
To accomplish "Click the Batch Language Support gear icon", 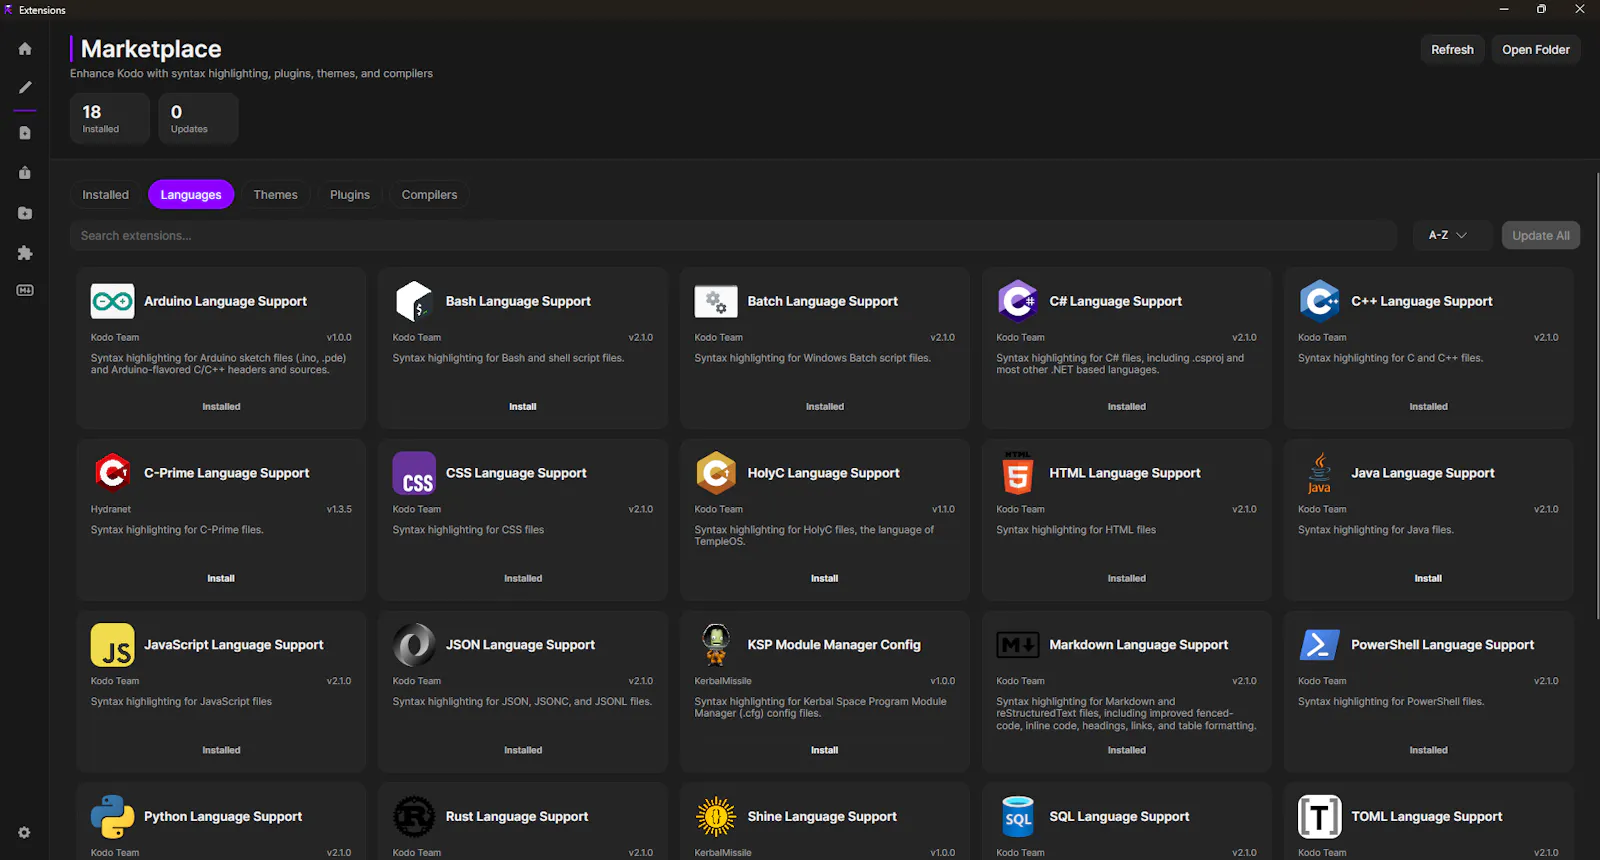I will click(x=716, y=301).
